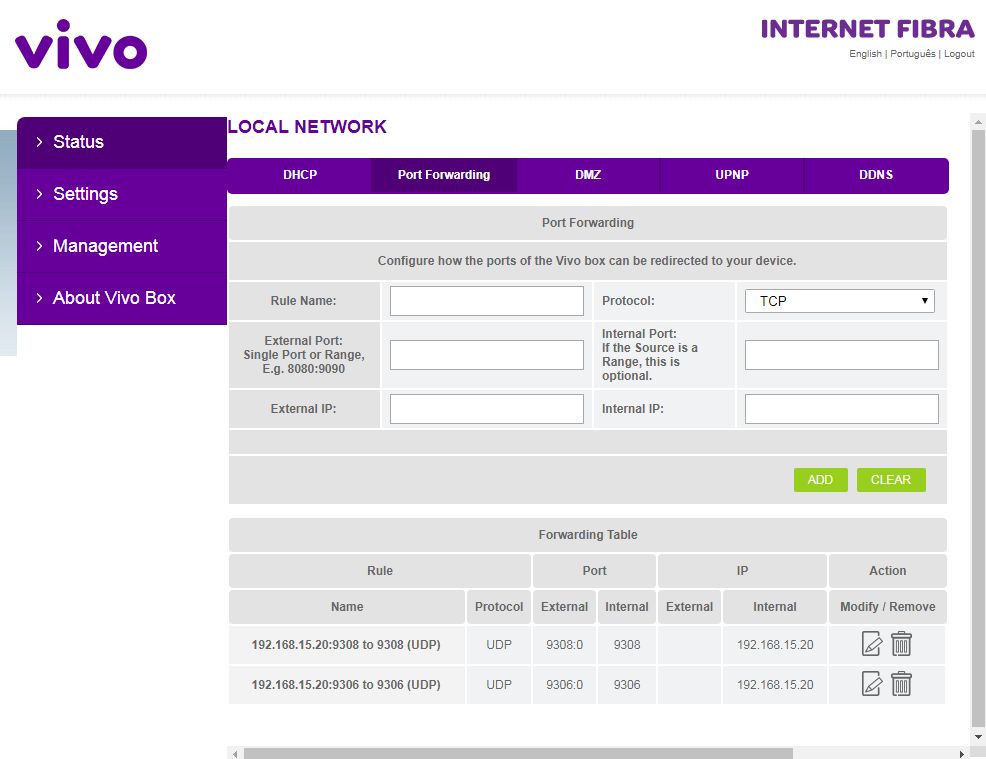Edit the 9306 UDP forwarding rule

coord(872,684)
